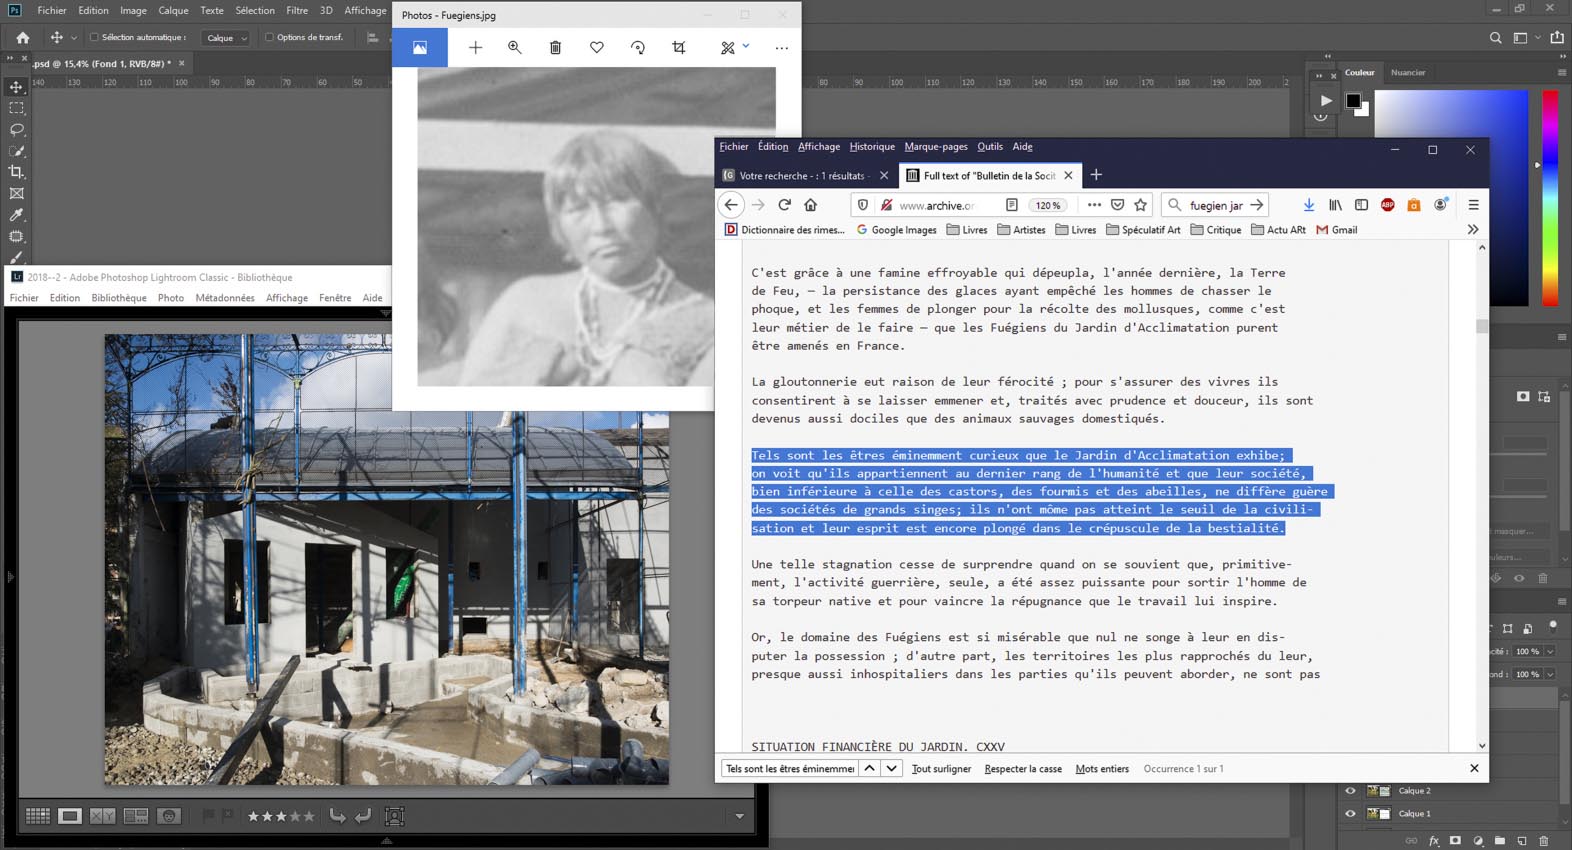Viewport: 1572px width, 850px height.
Task: Add to favorites with Photos heart icon
Action: pyautogui.click(x=597, y=48)
